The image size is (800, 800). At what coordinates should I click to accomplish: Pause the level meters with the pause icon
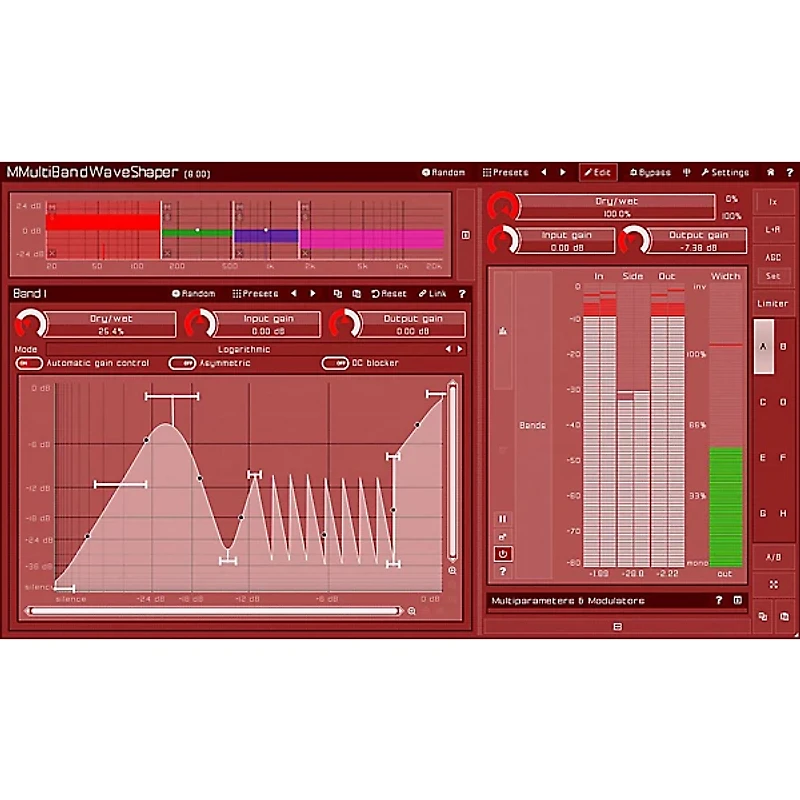tap(505, 518)
